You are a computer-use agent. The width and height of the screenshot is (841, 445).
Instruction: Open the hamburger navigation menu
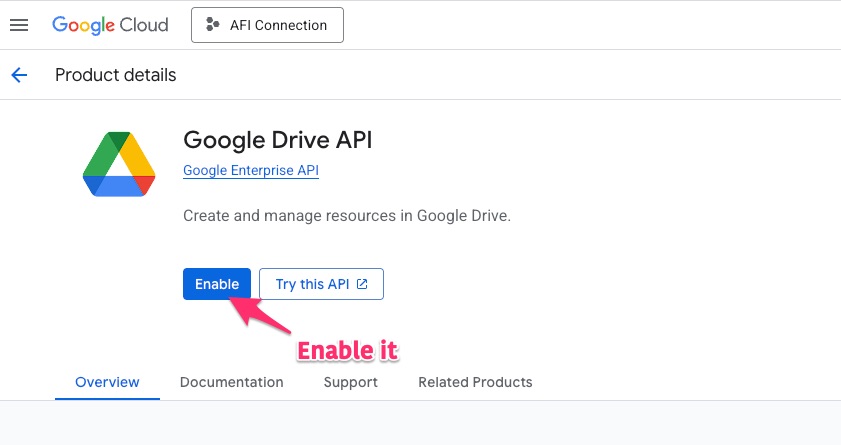[x=19, y=25]
